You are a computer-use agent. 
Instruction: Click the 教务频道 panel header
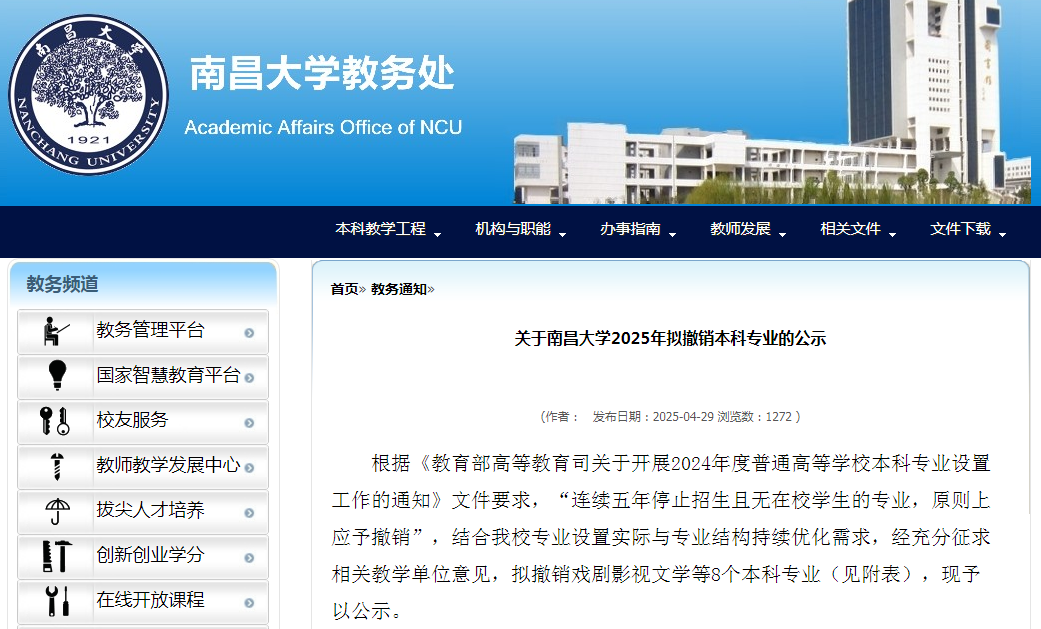coord(55,283)
